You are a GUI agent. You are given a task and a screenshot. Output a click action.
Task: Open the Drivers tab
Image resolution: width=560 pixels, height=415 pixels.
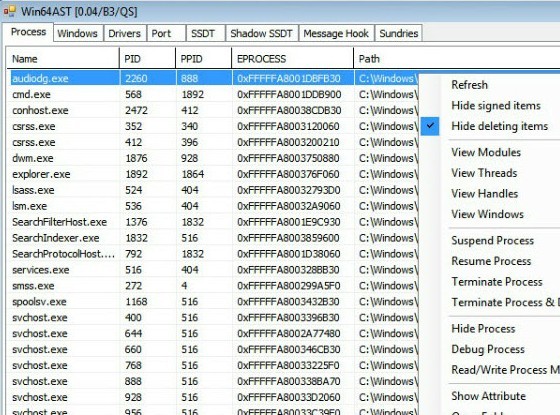coord(124,34)
